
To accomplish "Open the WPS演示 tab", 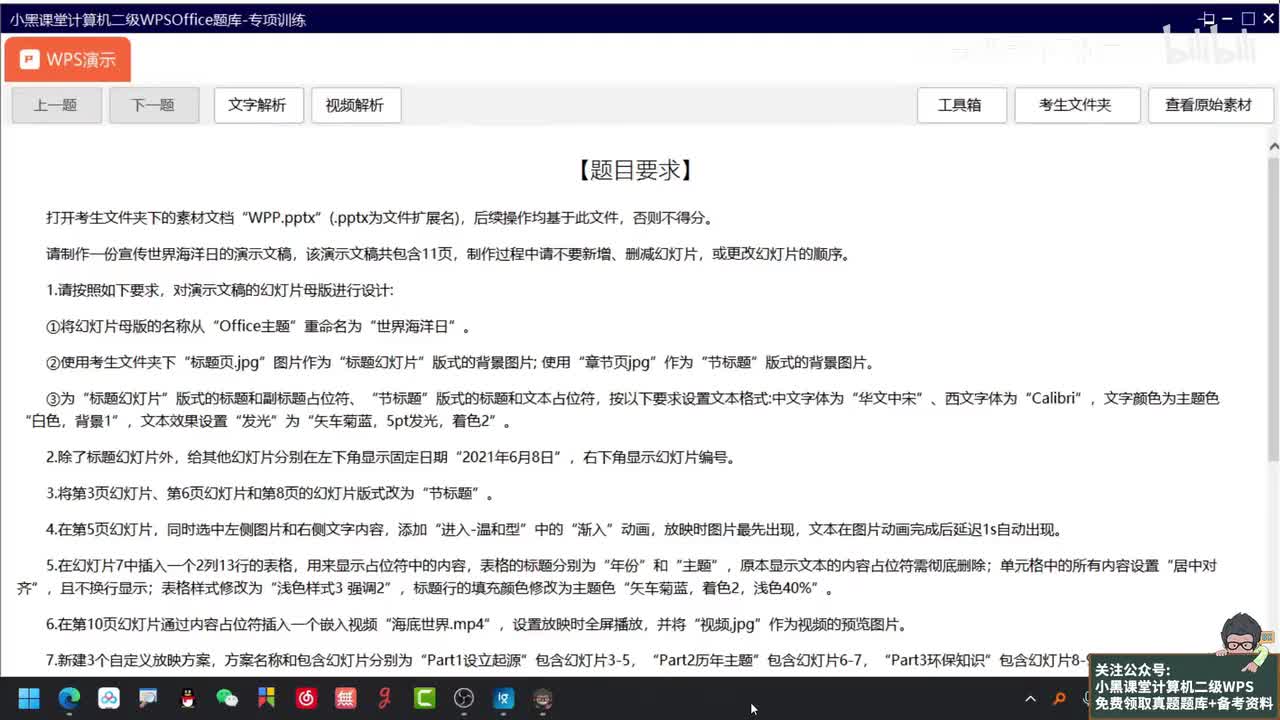I will tap(67, 59).
